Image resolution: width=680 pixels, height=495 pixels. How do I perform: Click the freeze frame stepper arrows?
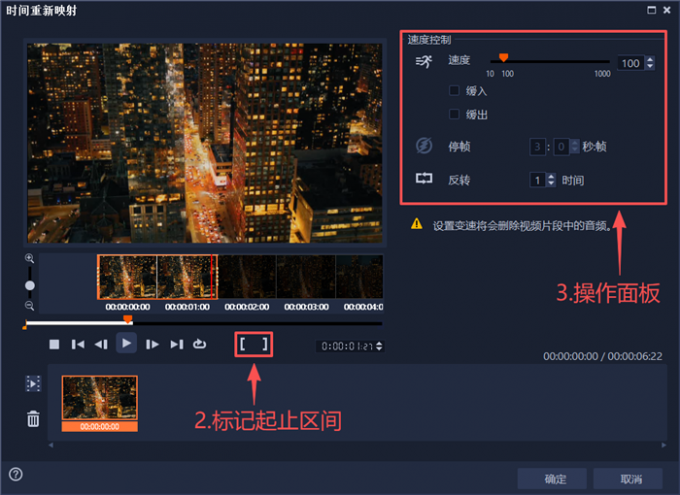[575, 147]
